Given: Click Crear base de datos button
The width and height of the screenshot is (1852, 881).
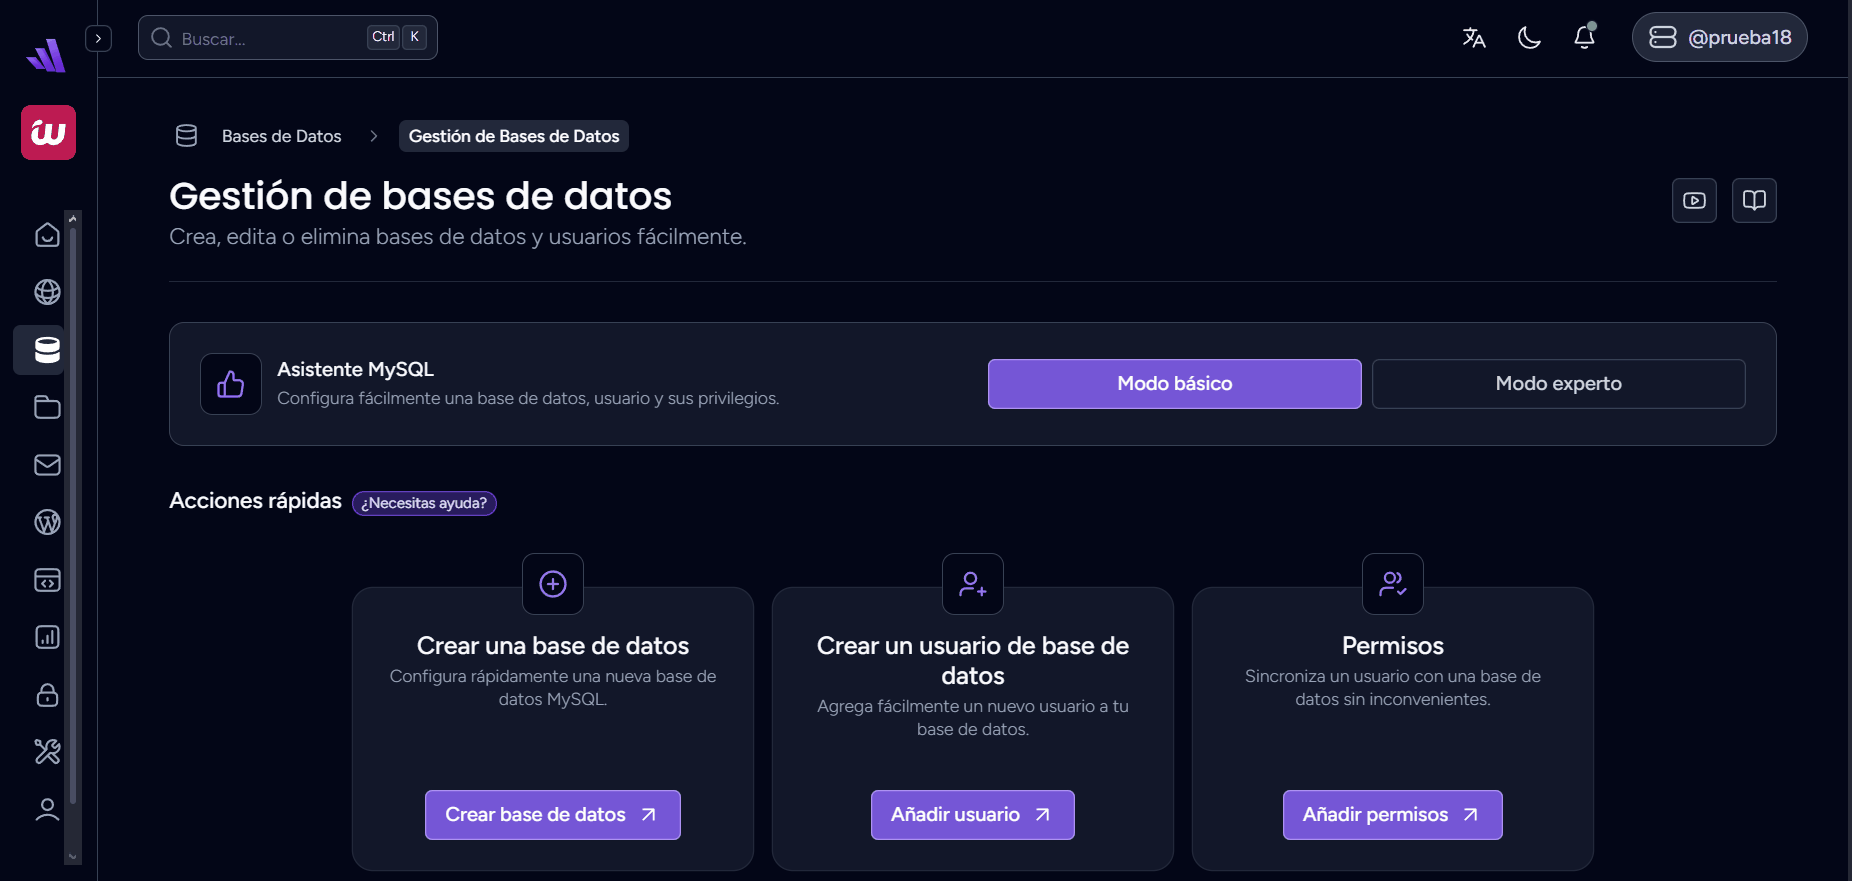Looking at the screenshot, I should tap(552, 815).
